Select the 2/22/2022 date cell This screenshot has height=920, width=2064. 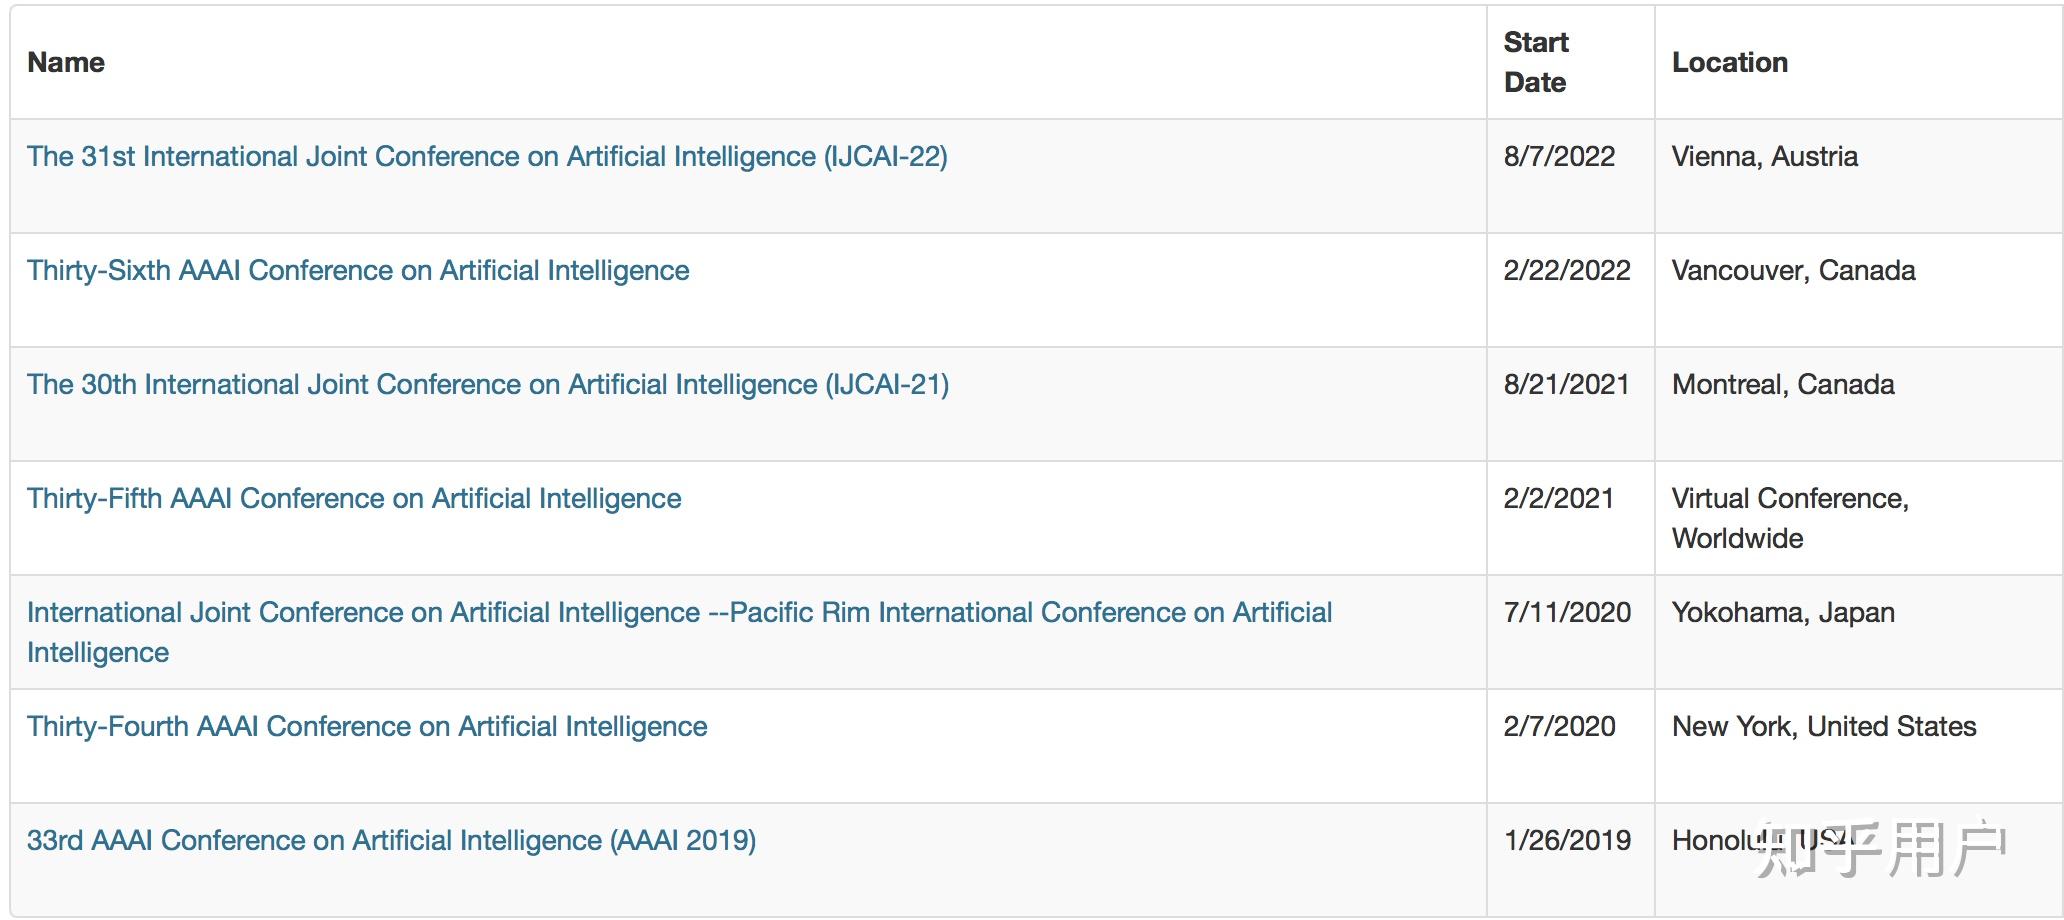(1567, 271)
